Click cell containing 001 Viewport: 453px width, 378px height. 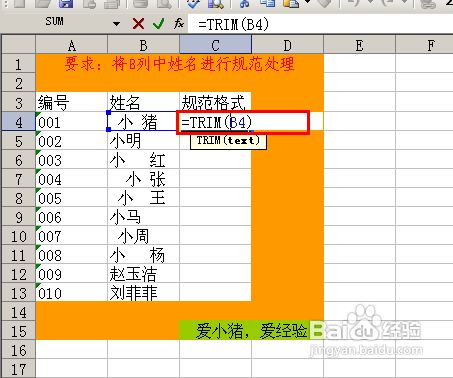(x=72, y=121)
